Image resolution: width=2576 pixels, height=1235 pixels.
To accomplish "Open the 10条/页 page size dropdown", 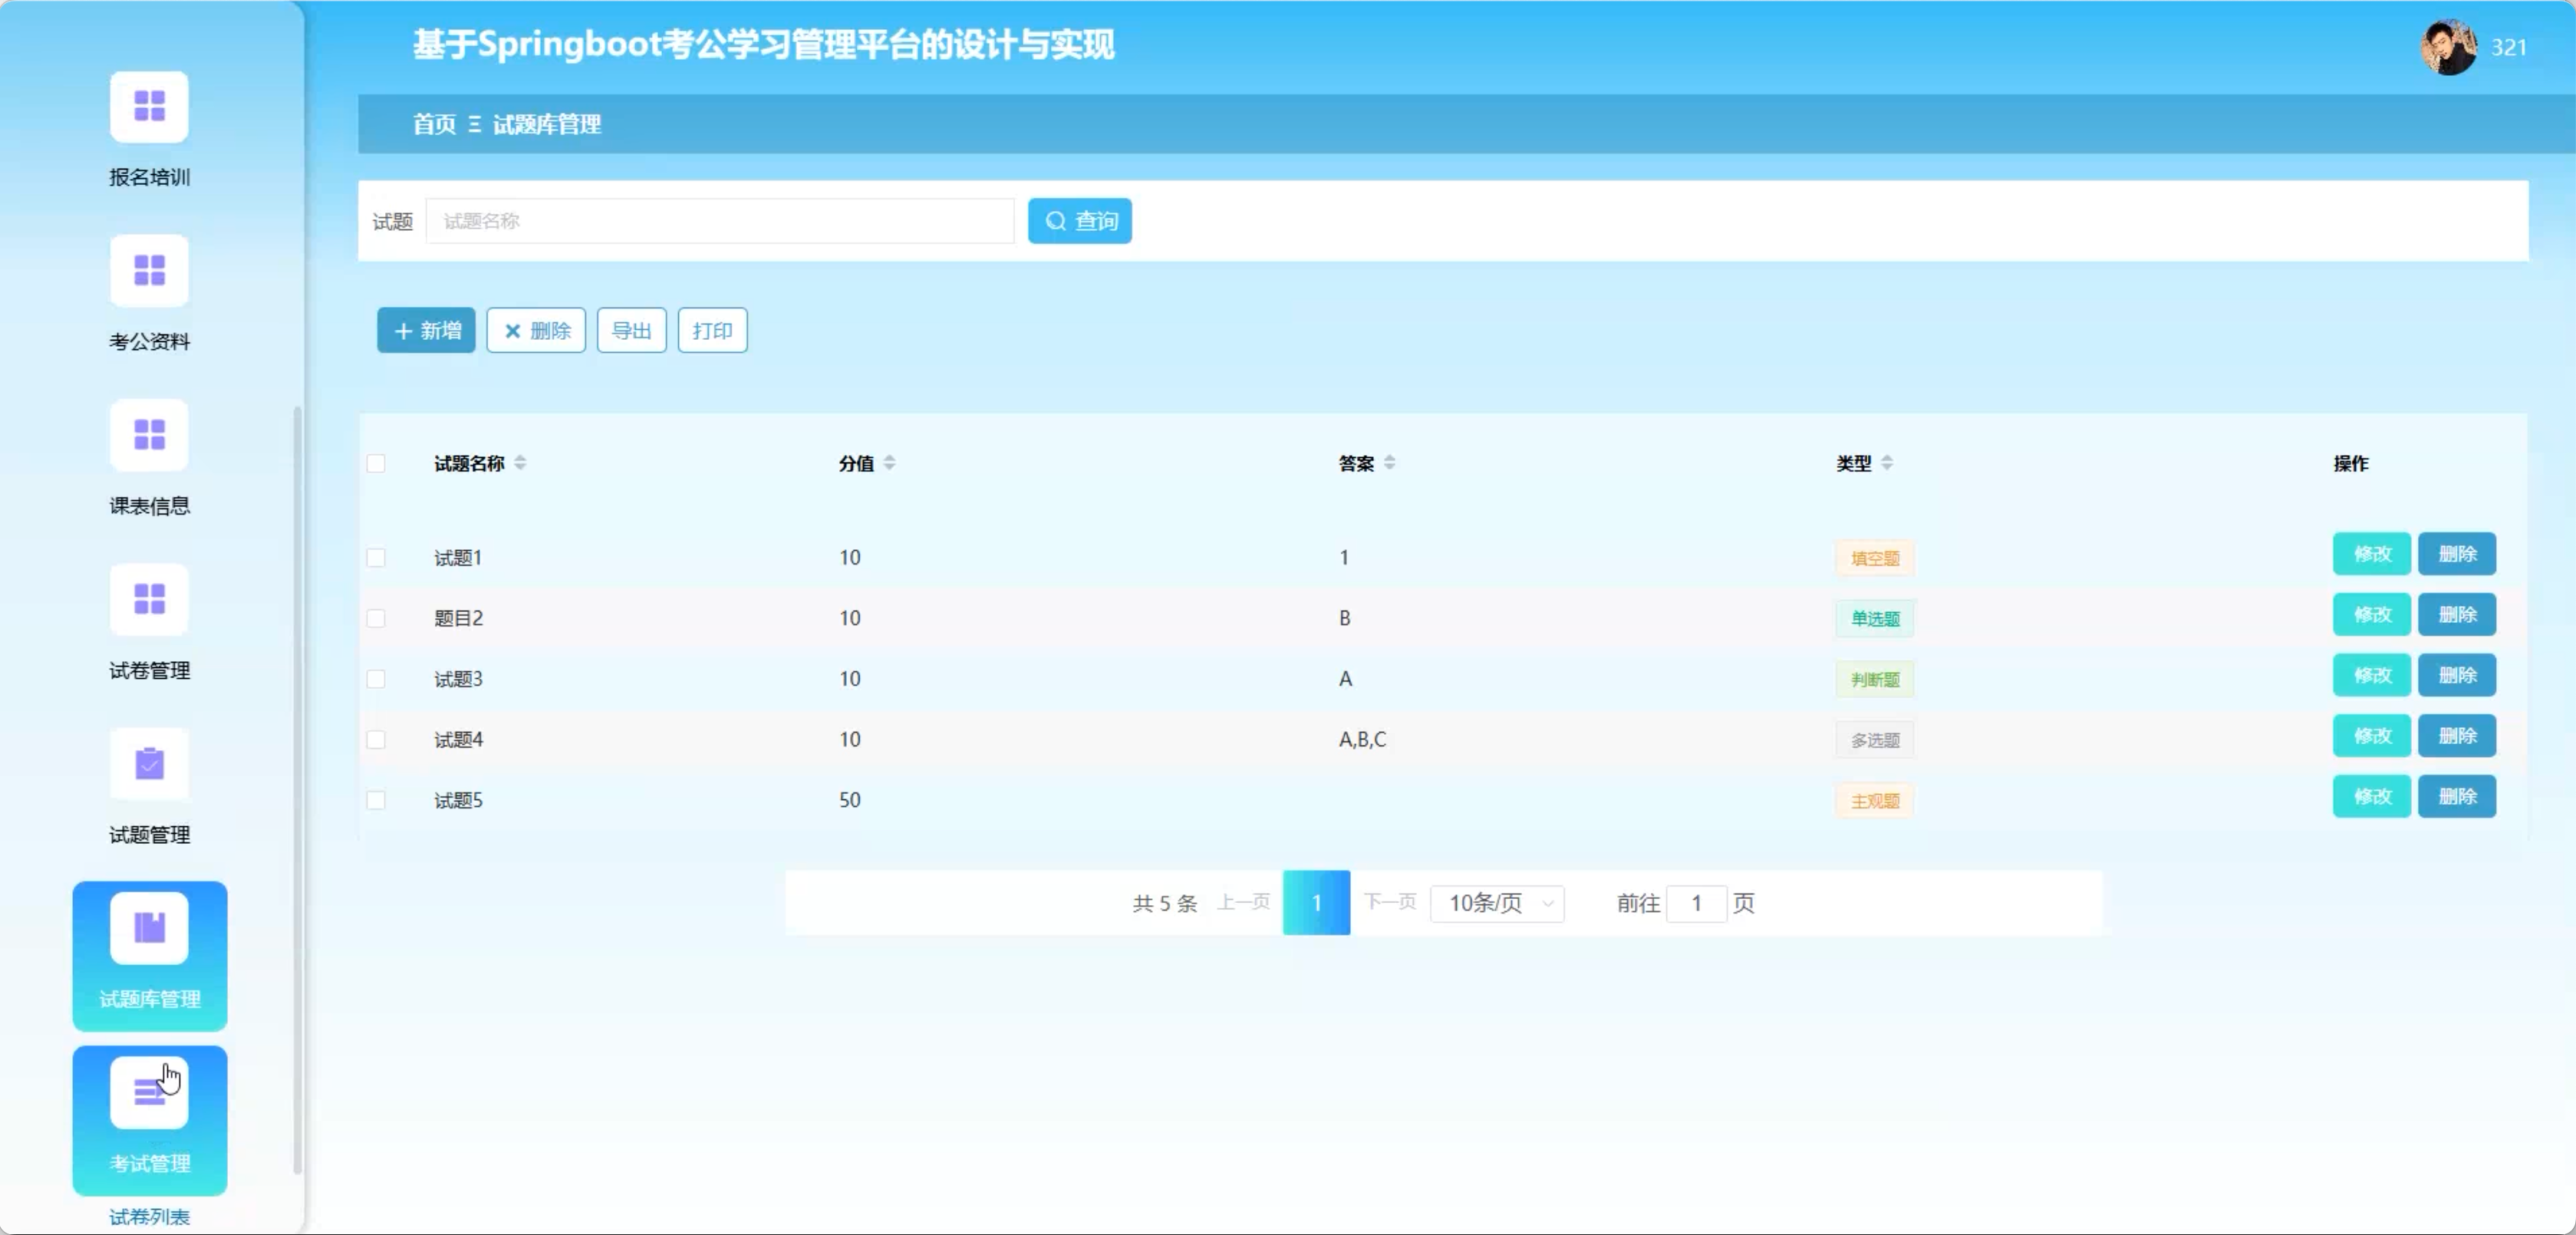I will tap(1497, 903).
